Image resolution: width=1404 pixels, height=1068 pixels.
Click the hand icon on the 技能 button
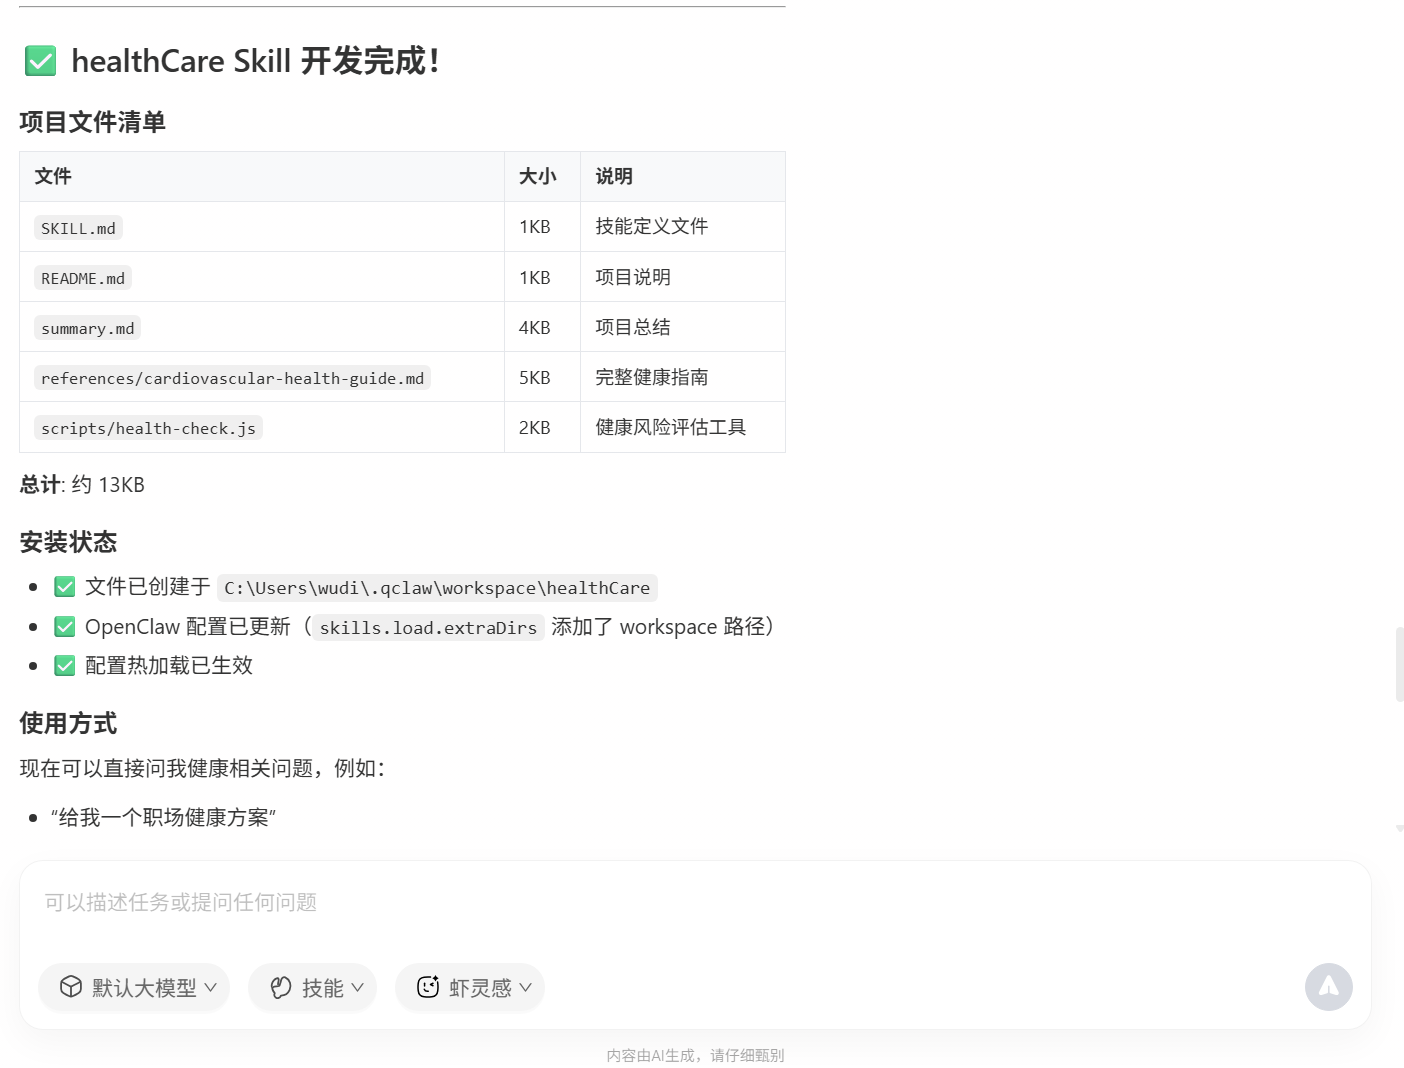281,987
